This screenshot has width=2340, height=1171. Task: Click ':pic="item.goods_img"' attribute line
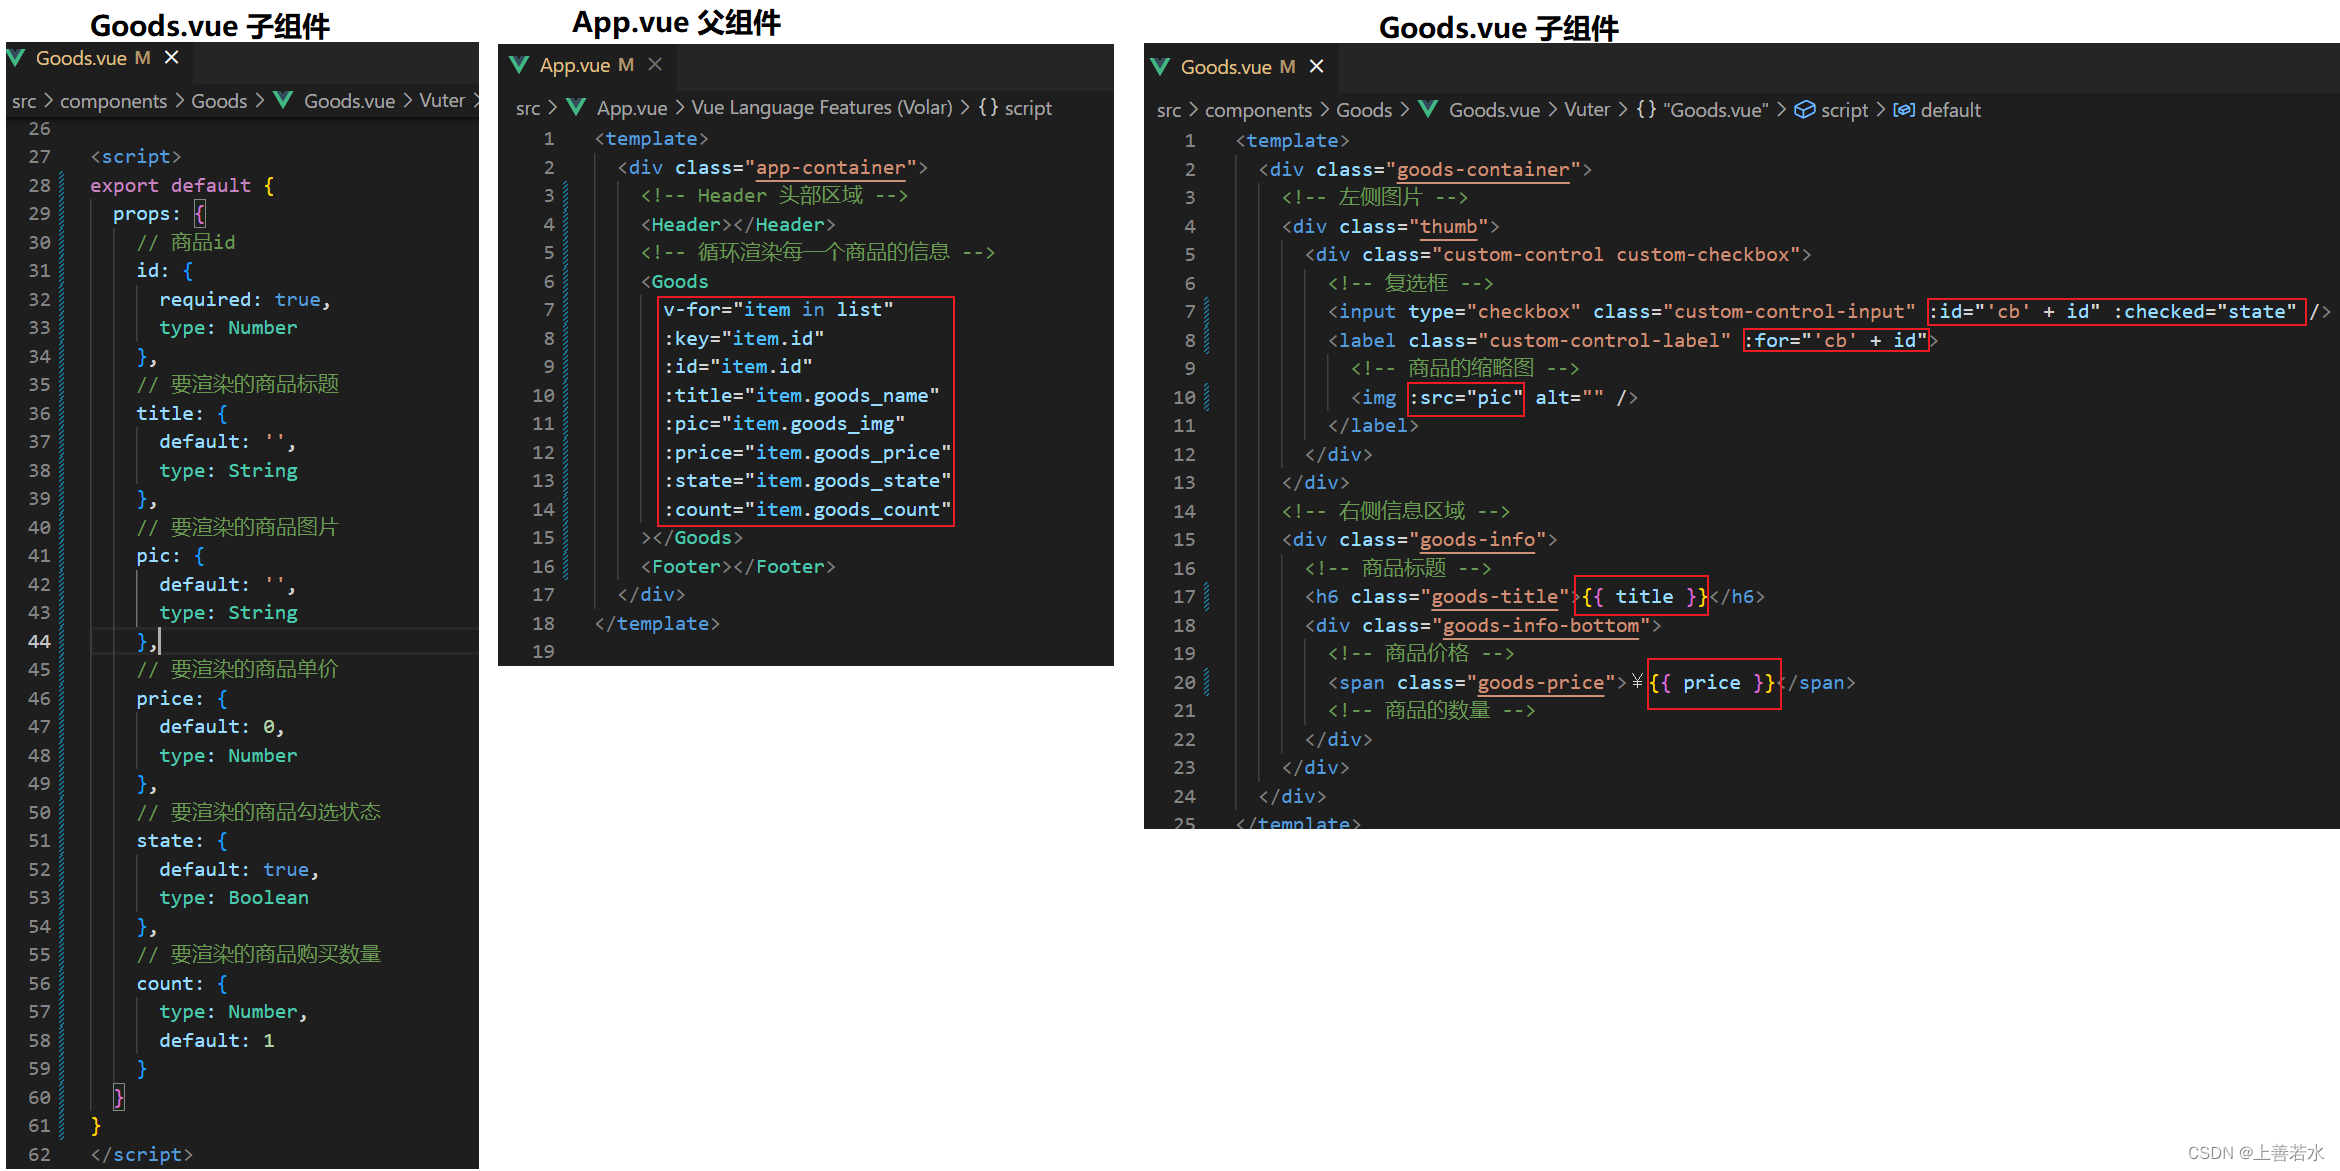tap(784, 423)
